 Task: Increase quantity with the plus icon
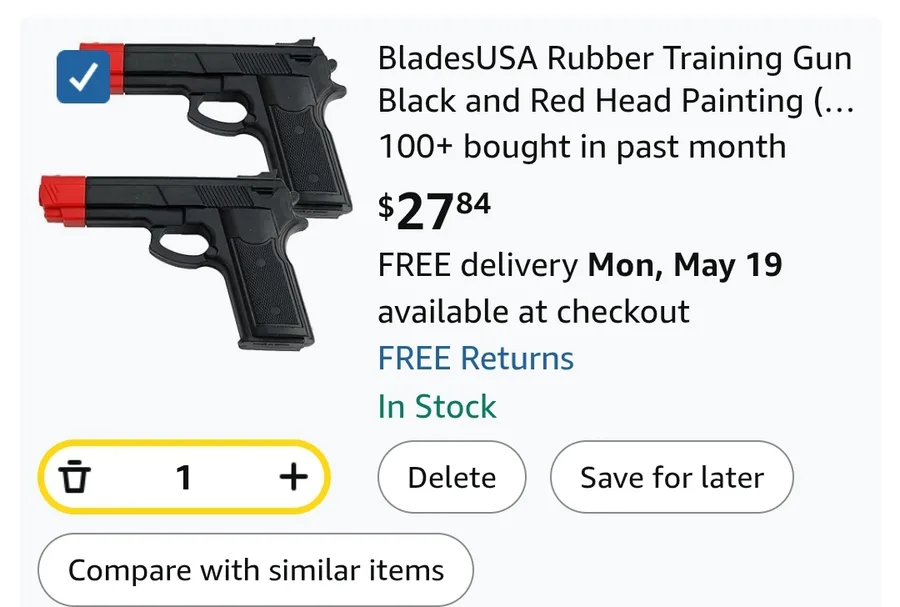293,477
